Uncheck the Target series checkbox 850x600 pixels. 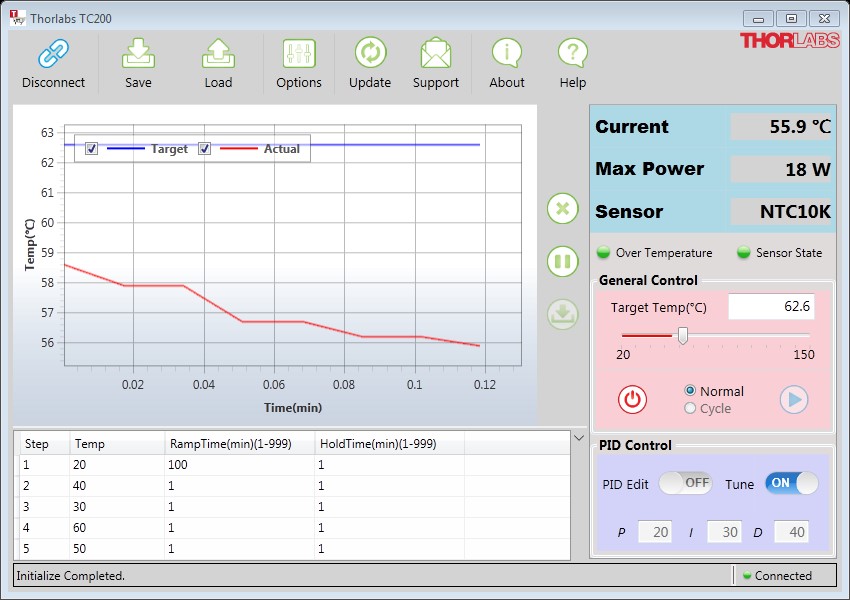coord(92,149)
